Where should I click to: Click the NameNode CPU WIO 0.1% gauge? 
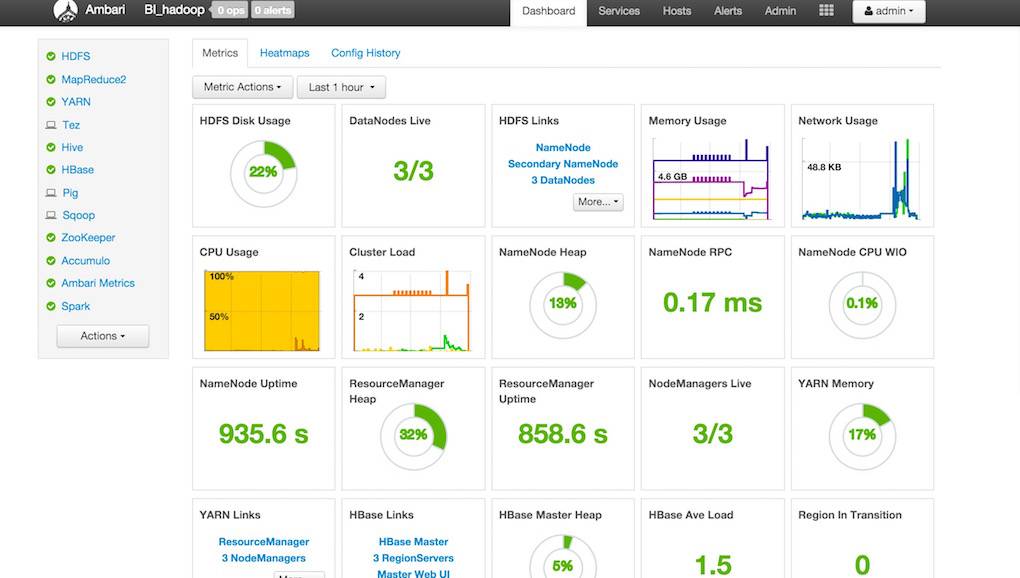click(x=862, y=305)
